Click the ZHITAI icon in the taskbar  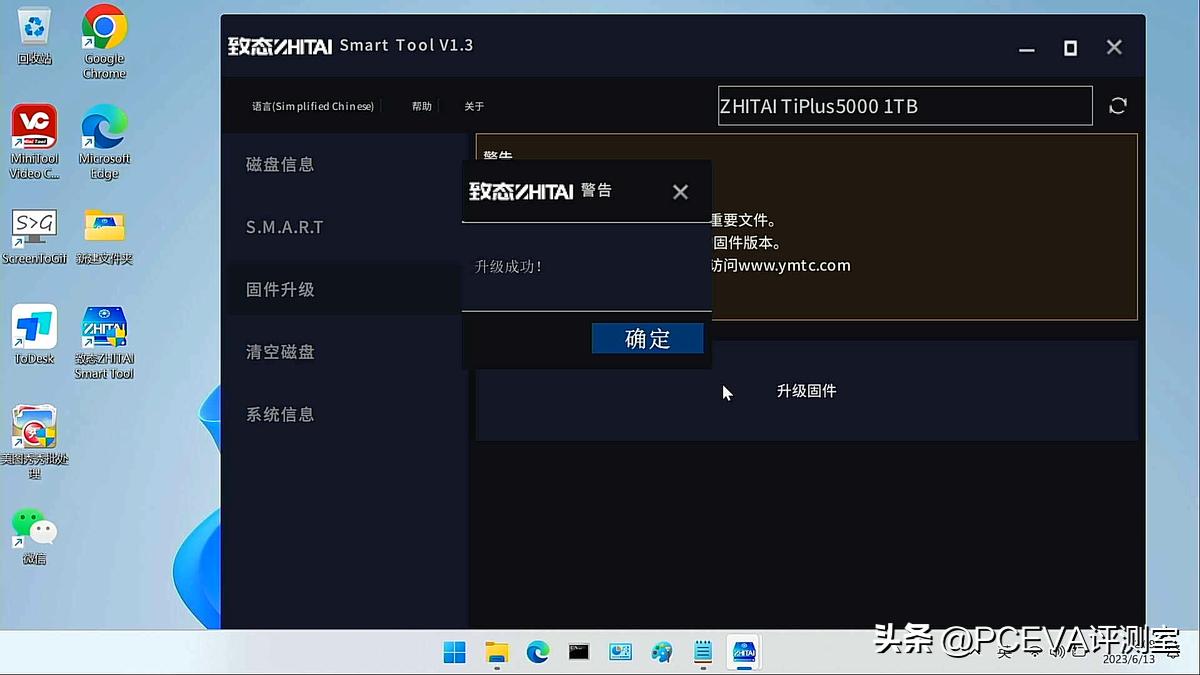(744, 652)
